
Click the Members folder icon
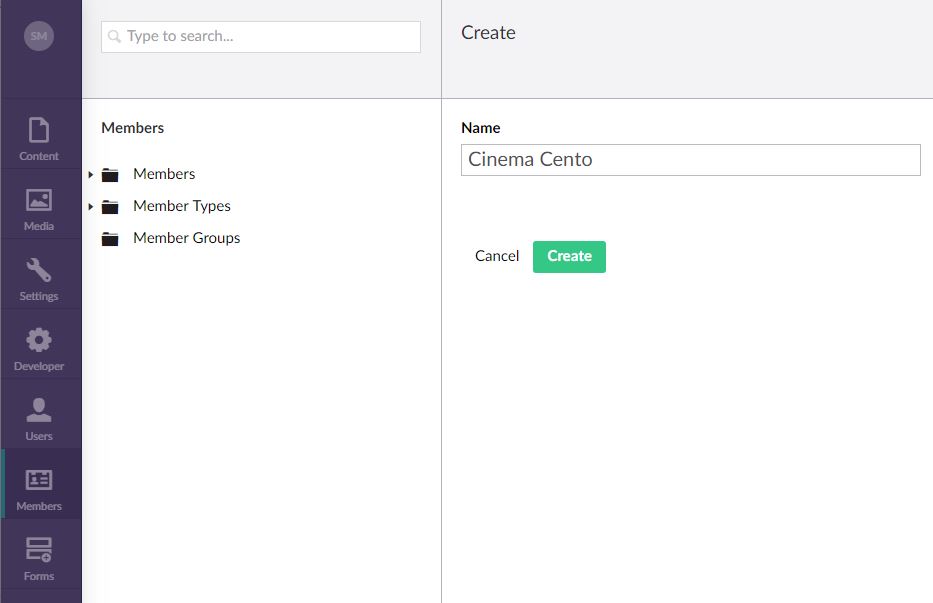tap(110, 174)
